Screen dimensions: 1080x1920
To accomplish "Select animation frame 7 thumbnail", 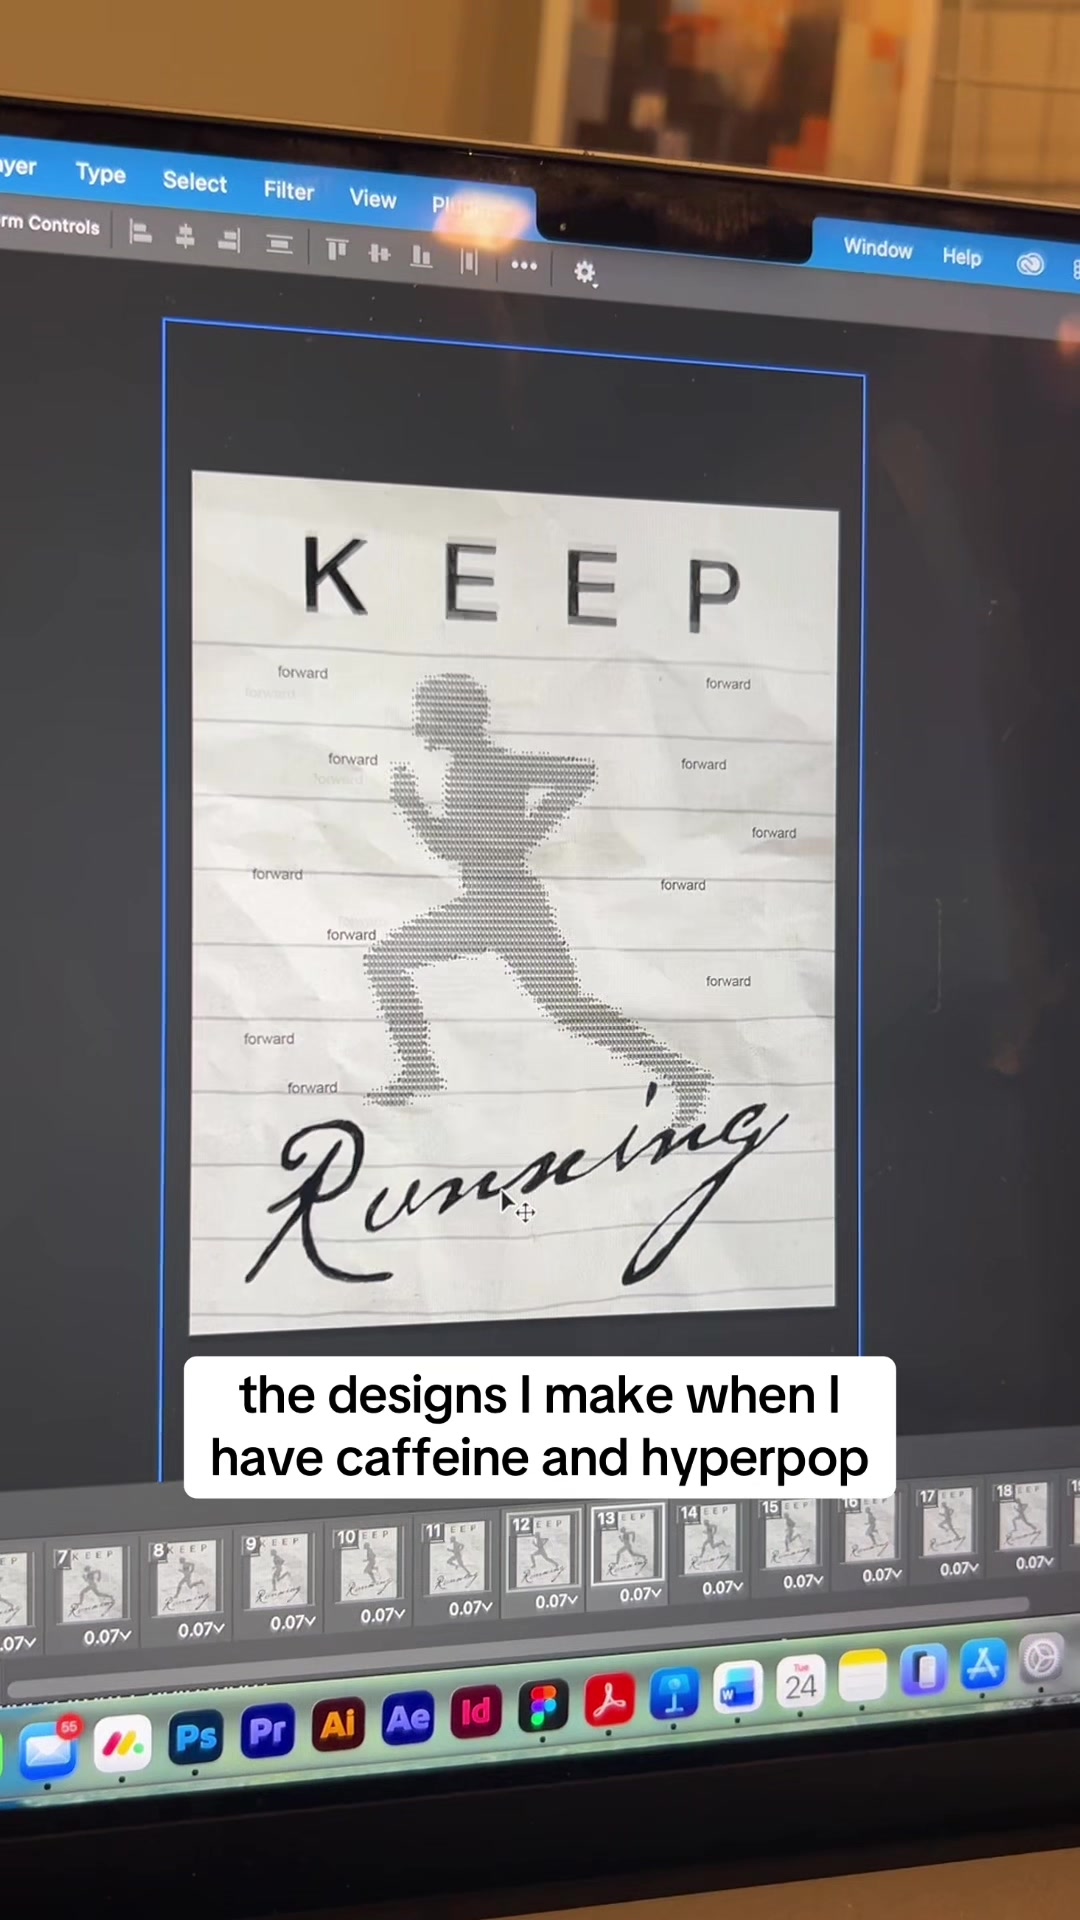I will [x=92, y=1585].
